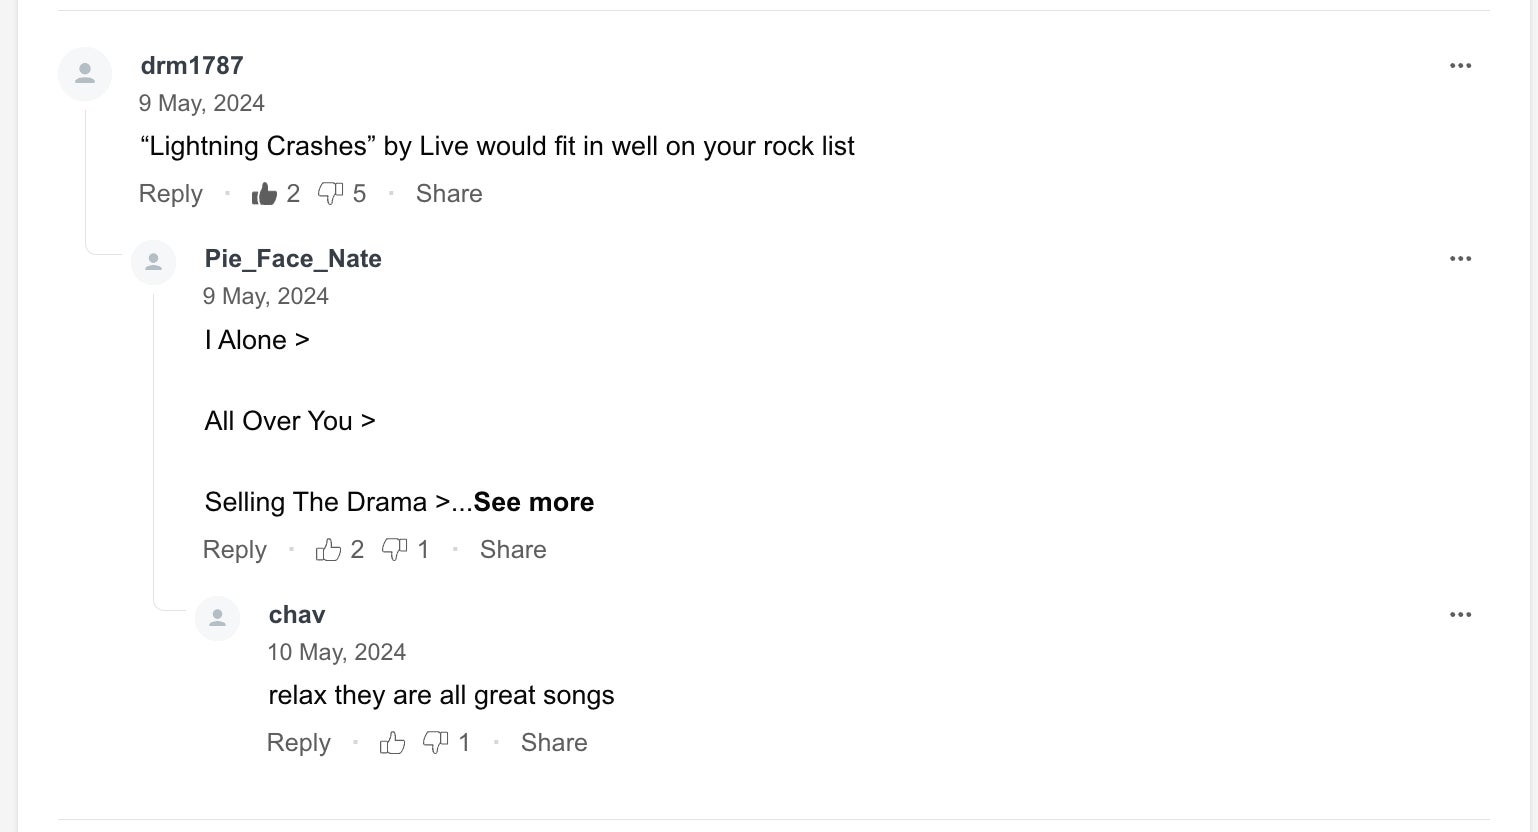Open options menu for drm1787's comment

[x=1460, y=66]
